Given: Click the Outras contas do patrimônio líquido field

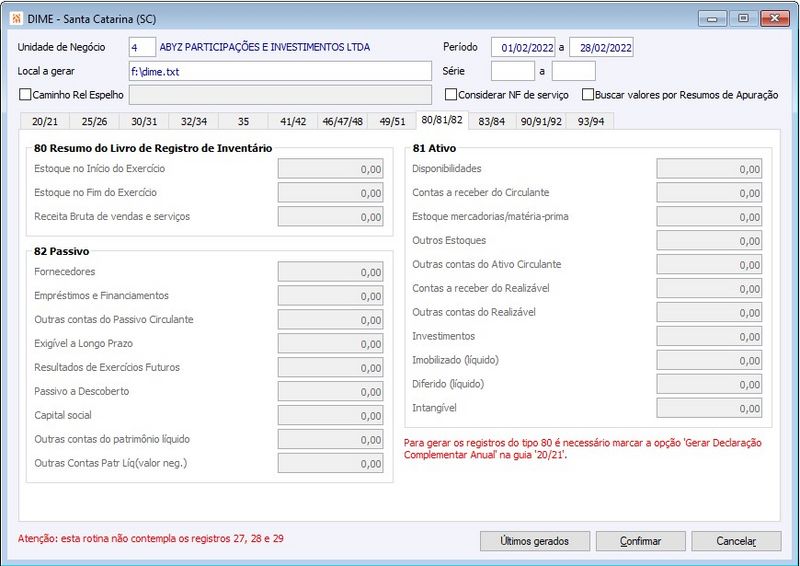Looking at the screenshot, I should click(331, 440).
